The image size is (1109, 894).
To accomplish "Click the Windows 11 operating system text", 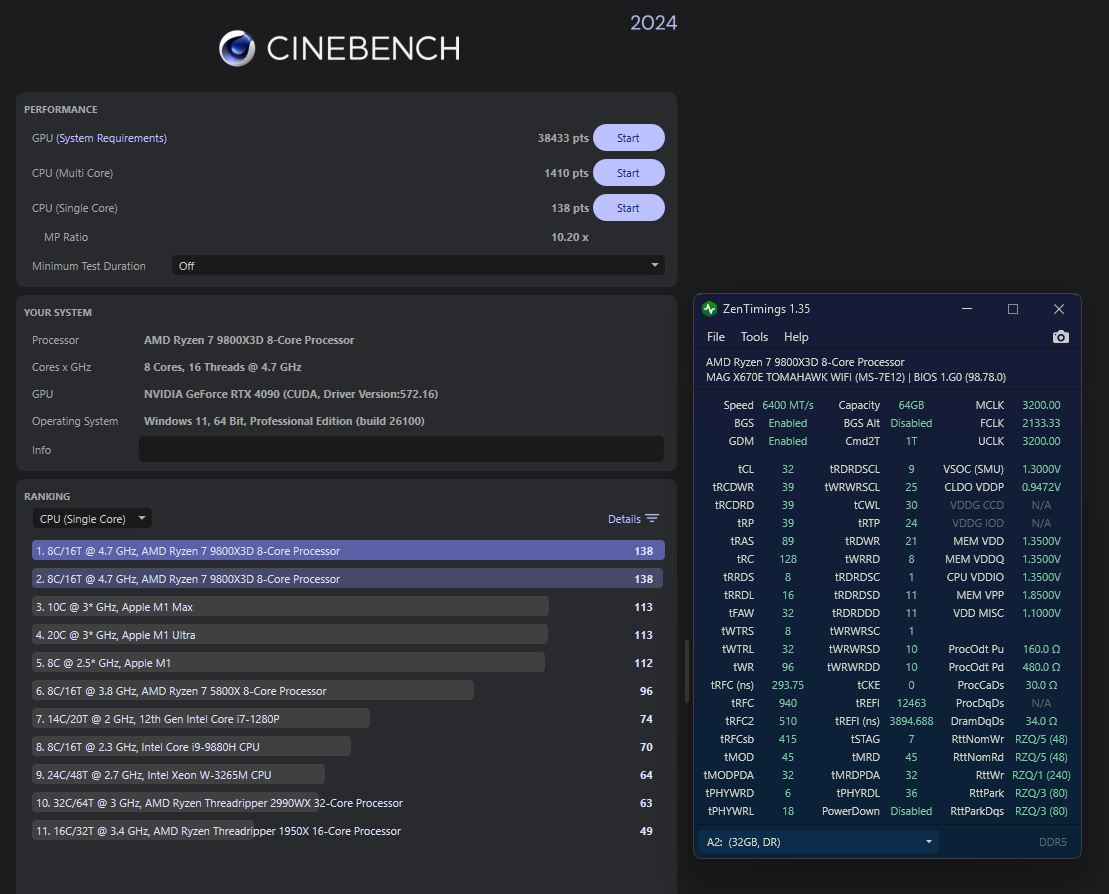I will 284,421.
